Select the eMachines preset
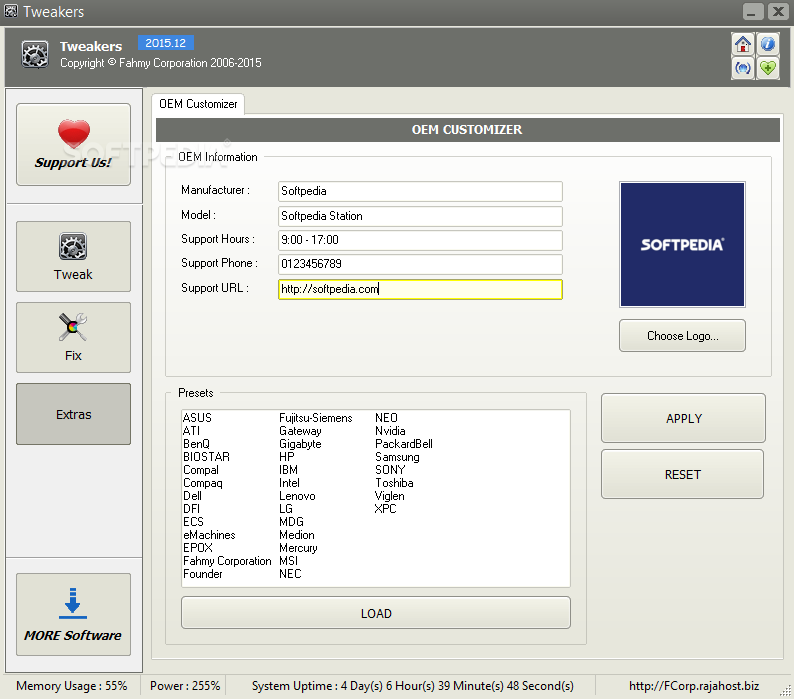794x699 pixels. point(209,535)
